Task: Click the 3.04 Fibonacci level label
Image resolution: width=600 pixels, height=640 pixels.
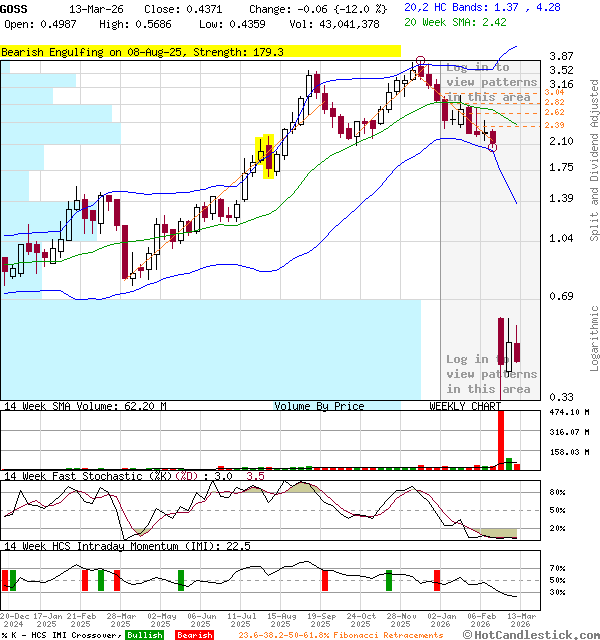Action: [554, 92]
